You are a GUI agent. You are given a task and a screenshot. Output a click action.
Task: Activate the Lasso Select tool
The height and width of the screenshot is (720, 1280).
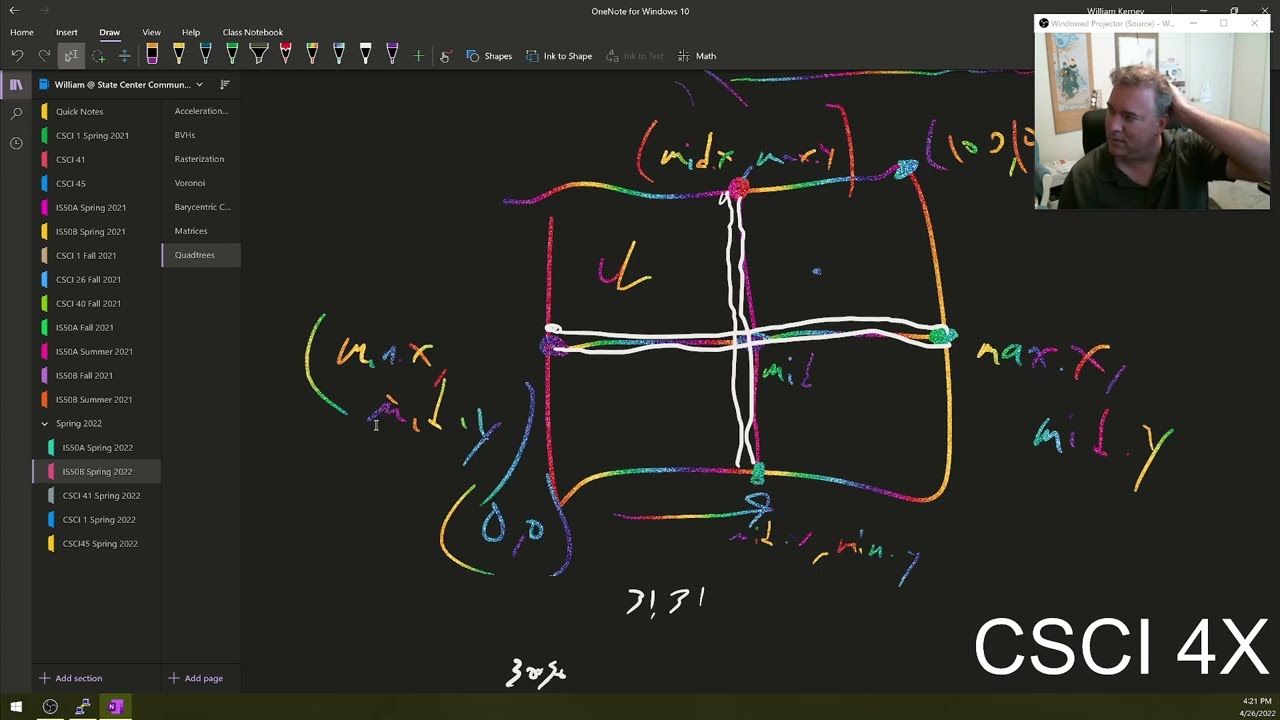[98, 56]
